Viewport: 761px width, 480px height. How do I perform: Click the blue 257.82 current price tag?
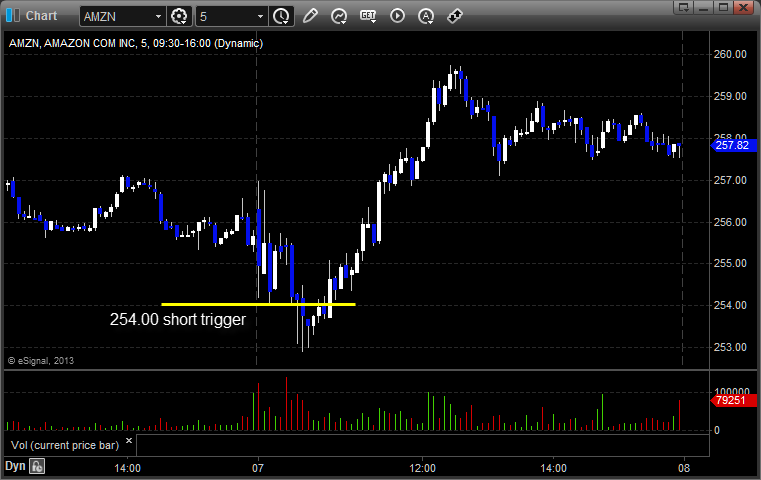(x=734, y=145)
